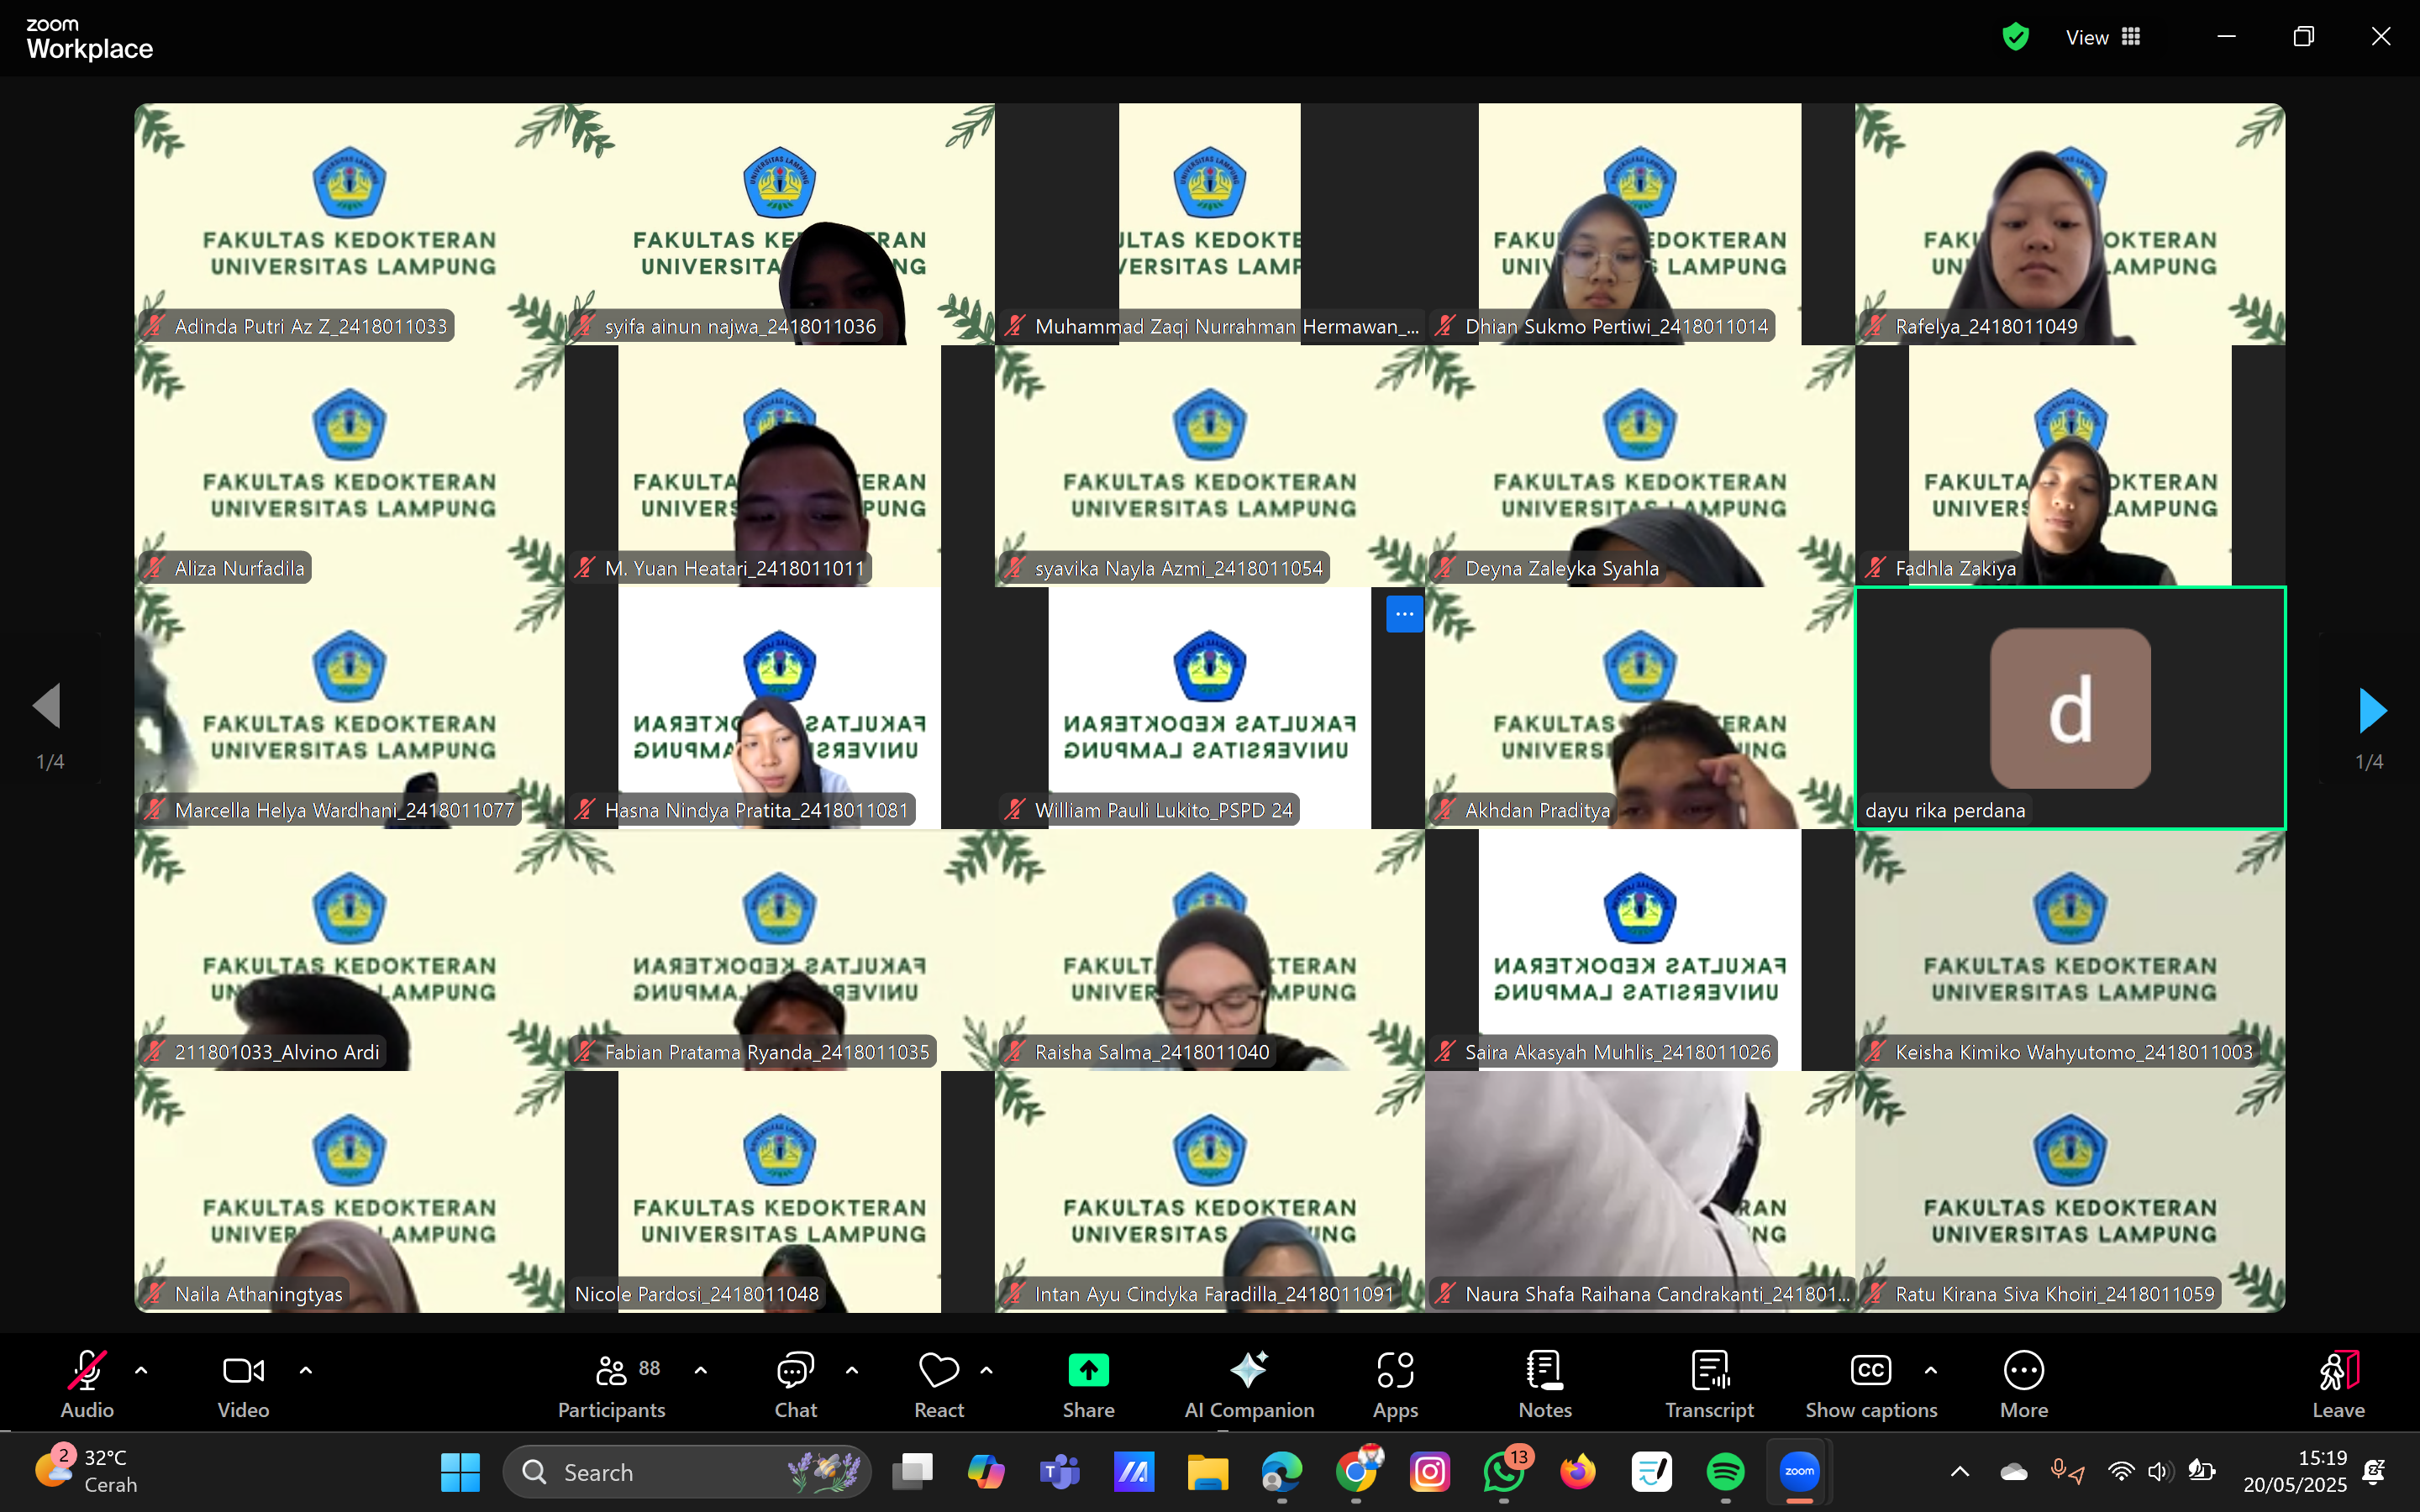Show hidden system tray icons

[x=1960, y=1472]
